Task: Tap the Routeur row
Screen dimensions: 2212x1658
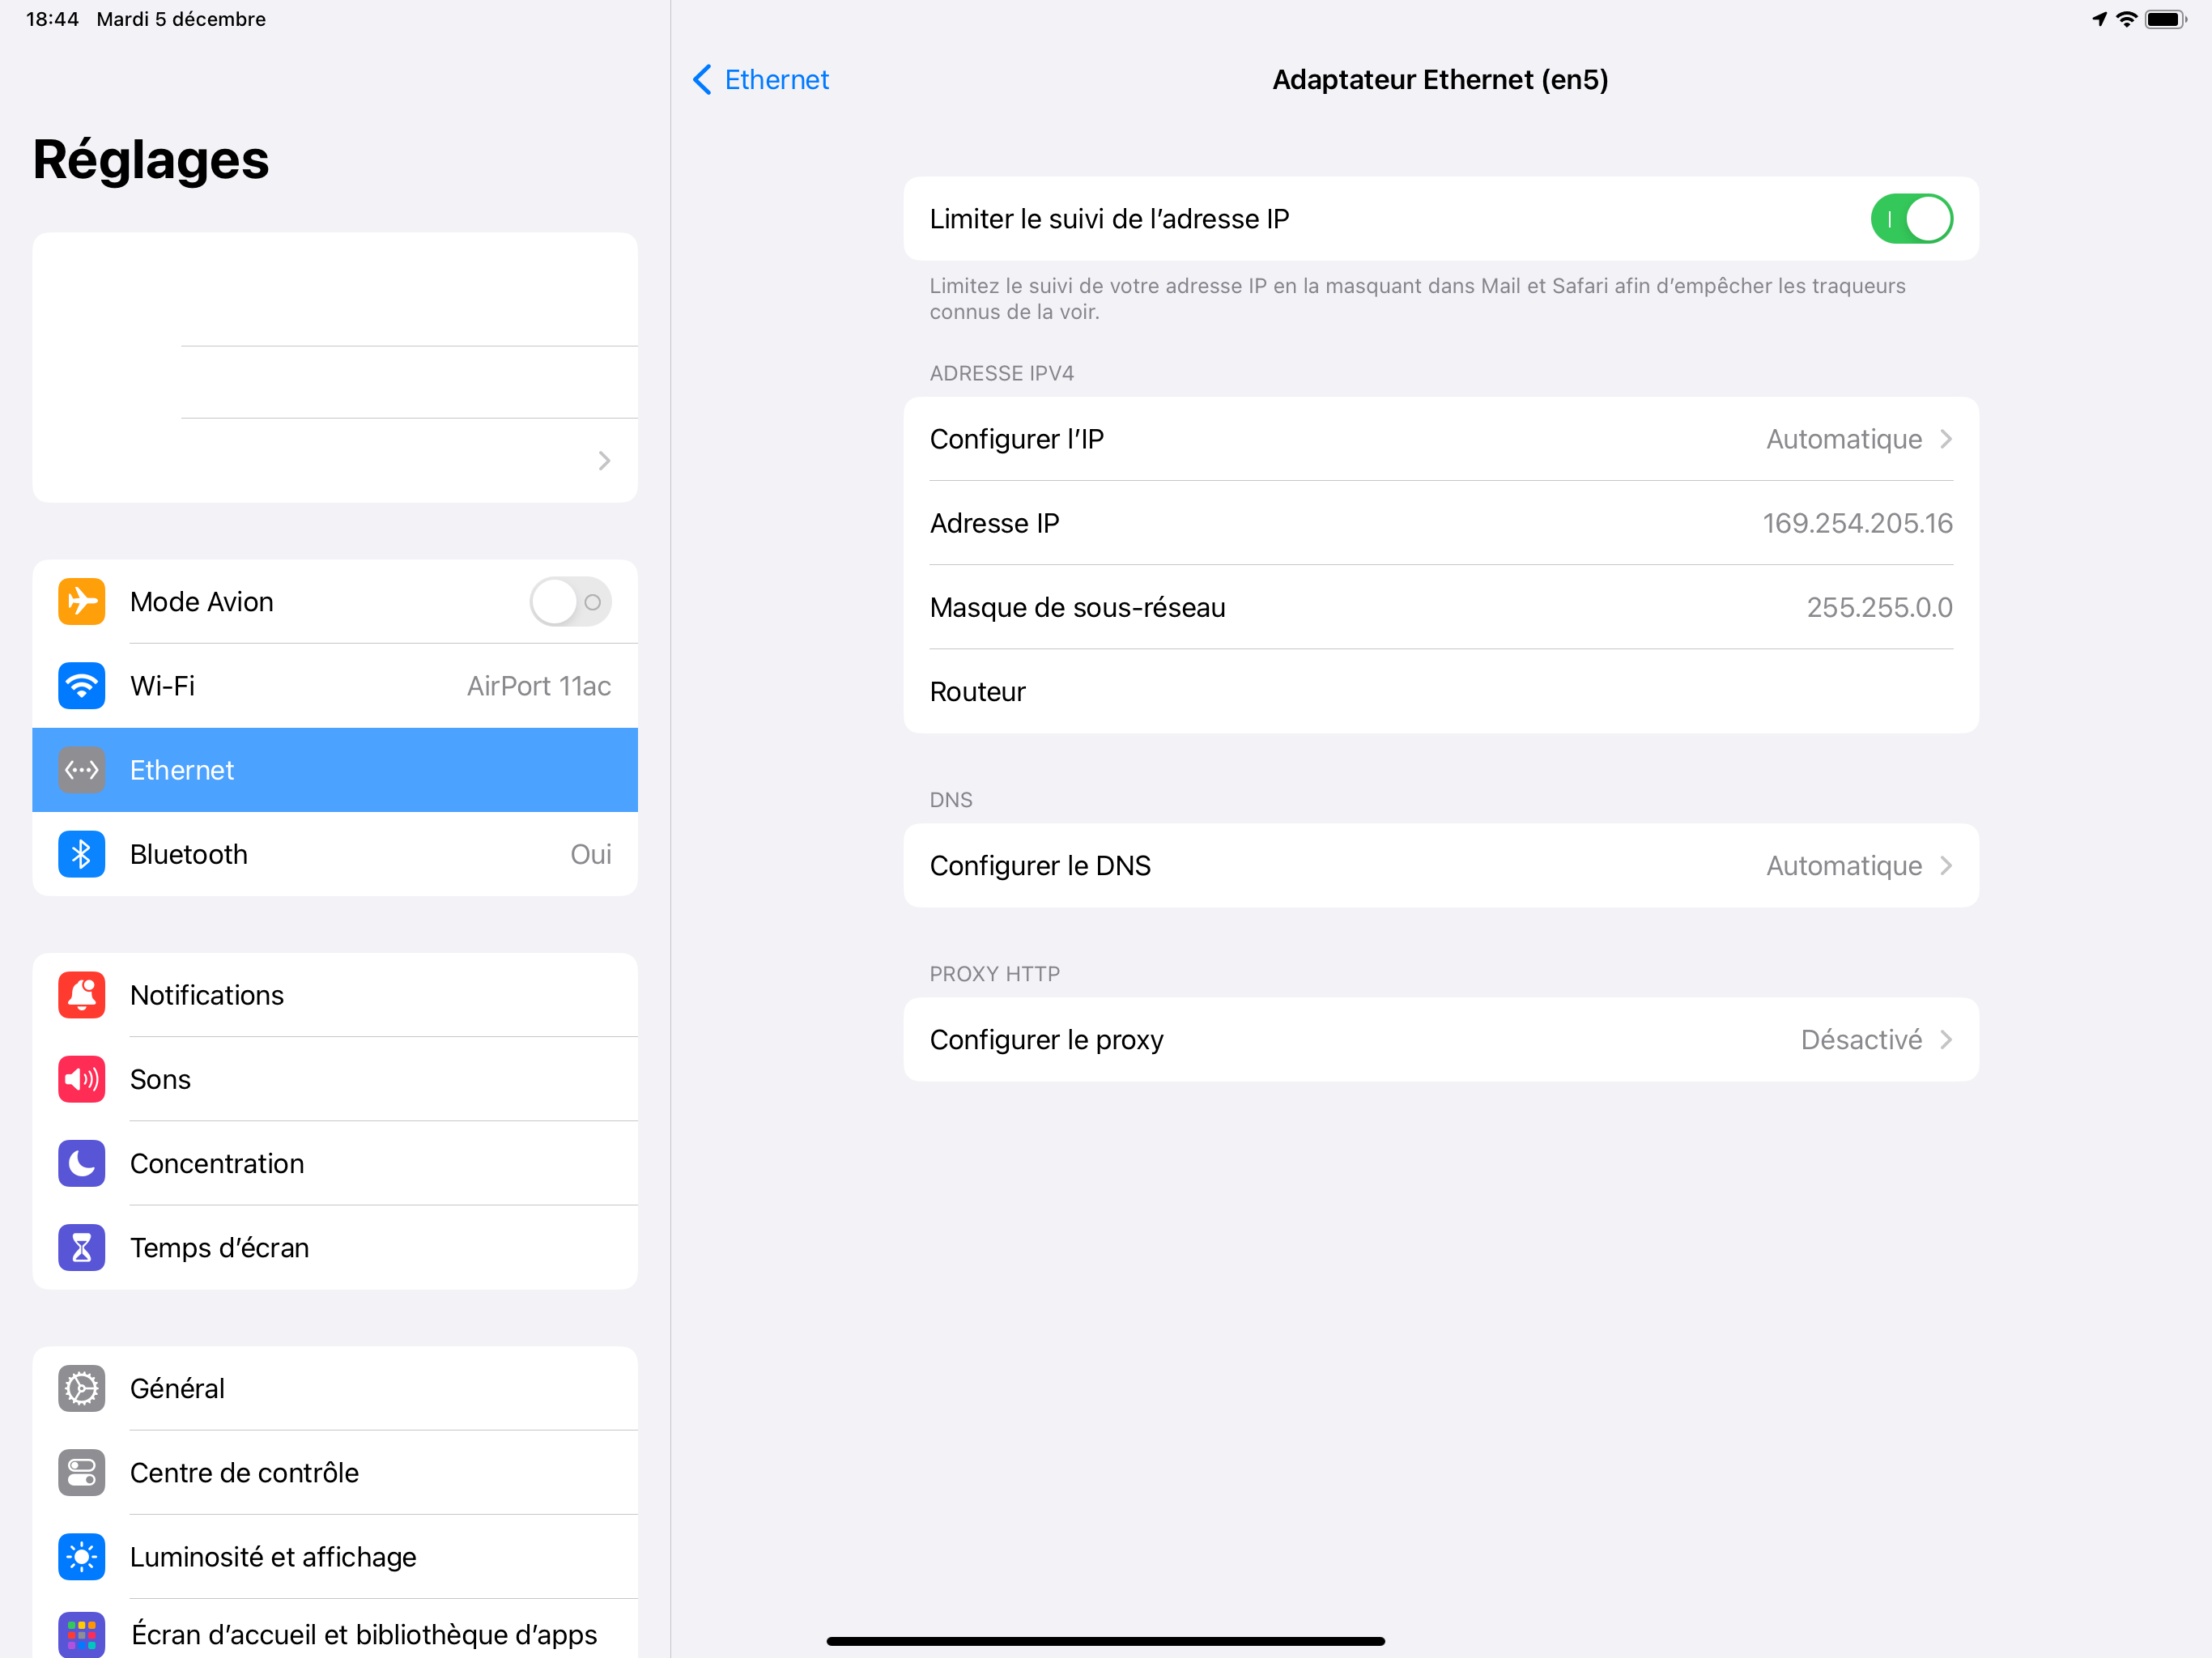Action: pyautogui.click(x=1441, y=691)
